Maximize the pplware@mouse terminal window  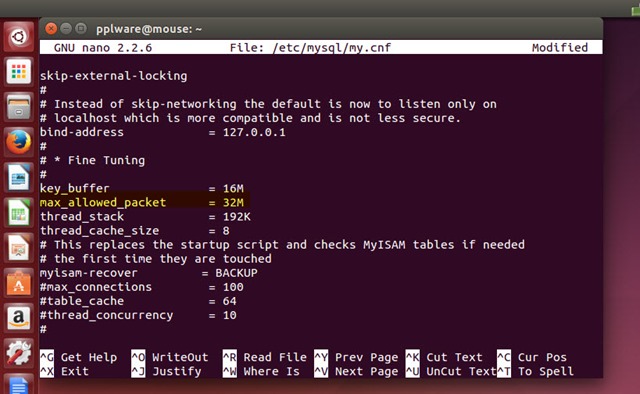click(x=81, y=29)
